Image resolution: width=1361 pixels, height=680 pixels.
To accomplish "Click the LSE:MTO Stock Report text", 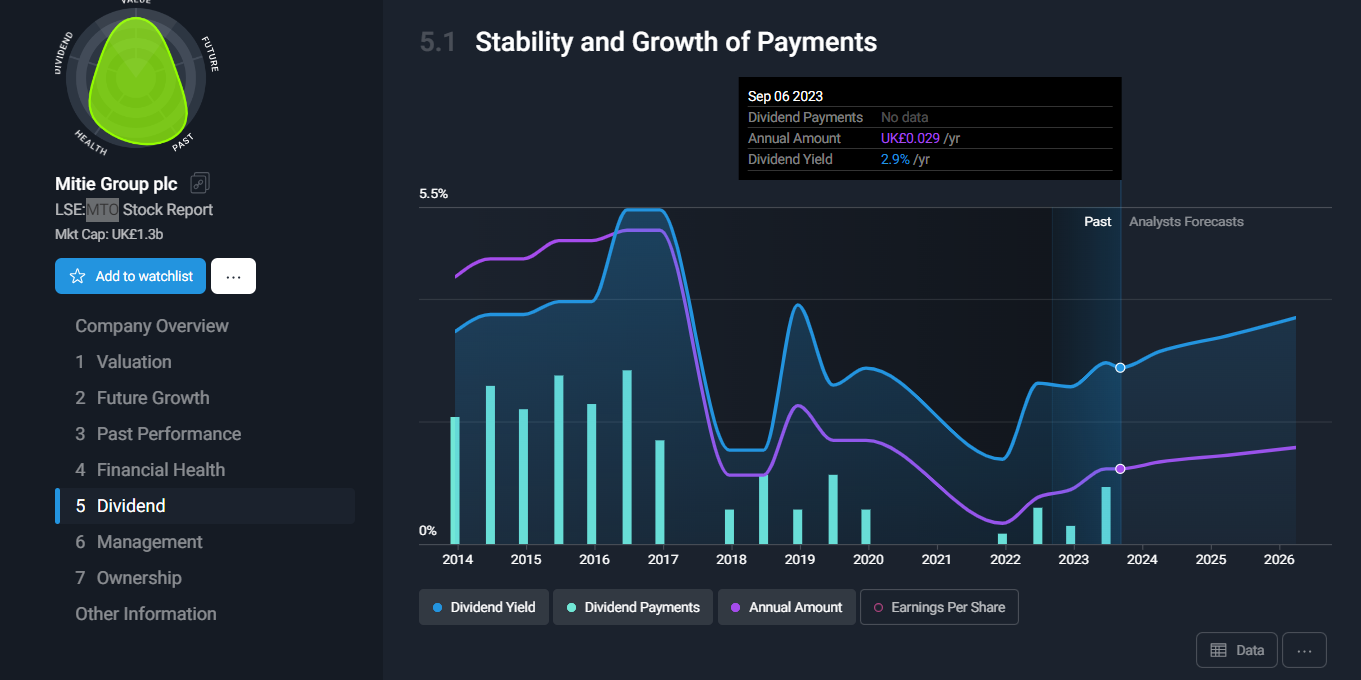I will [x=134, y=210].
